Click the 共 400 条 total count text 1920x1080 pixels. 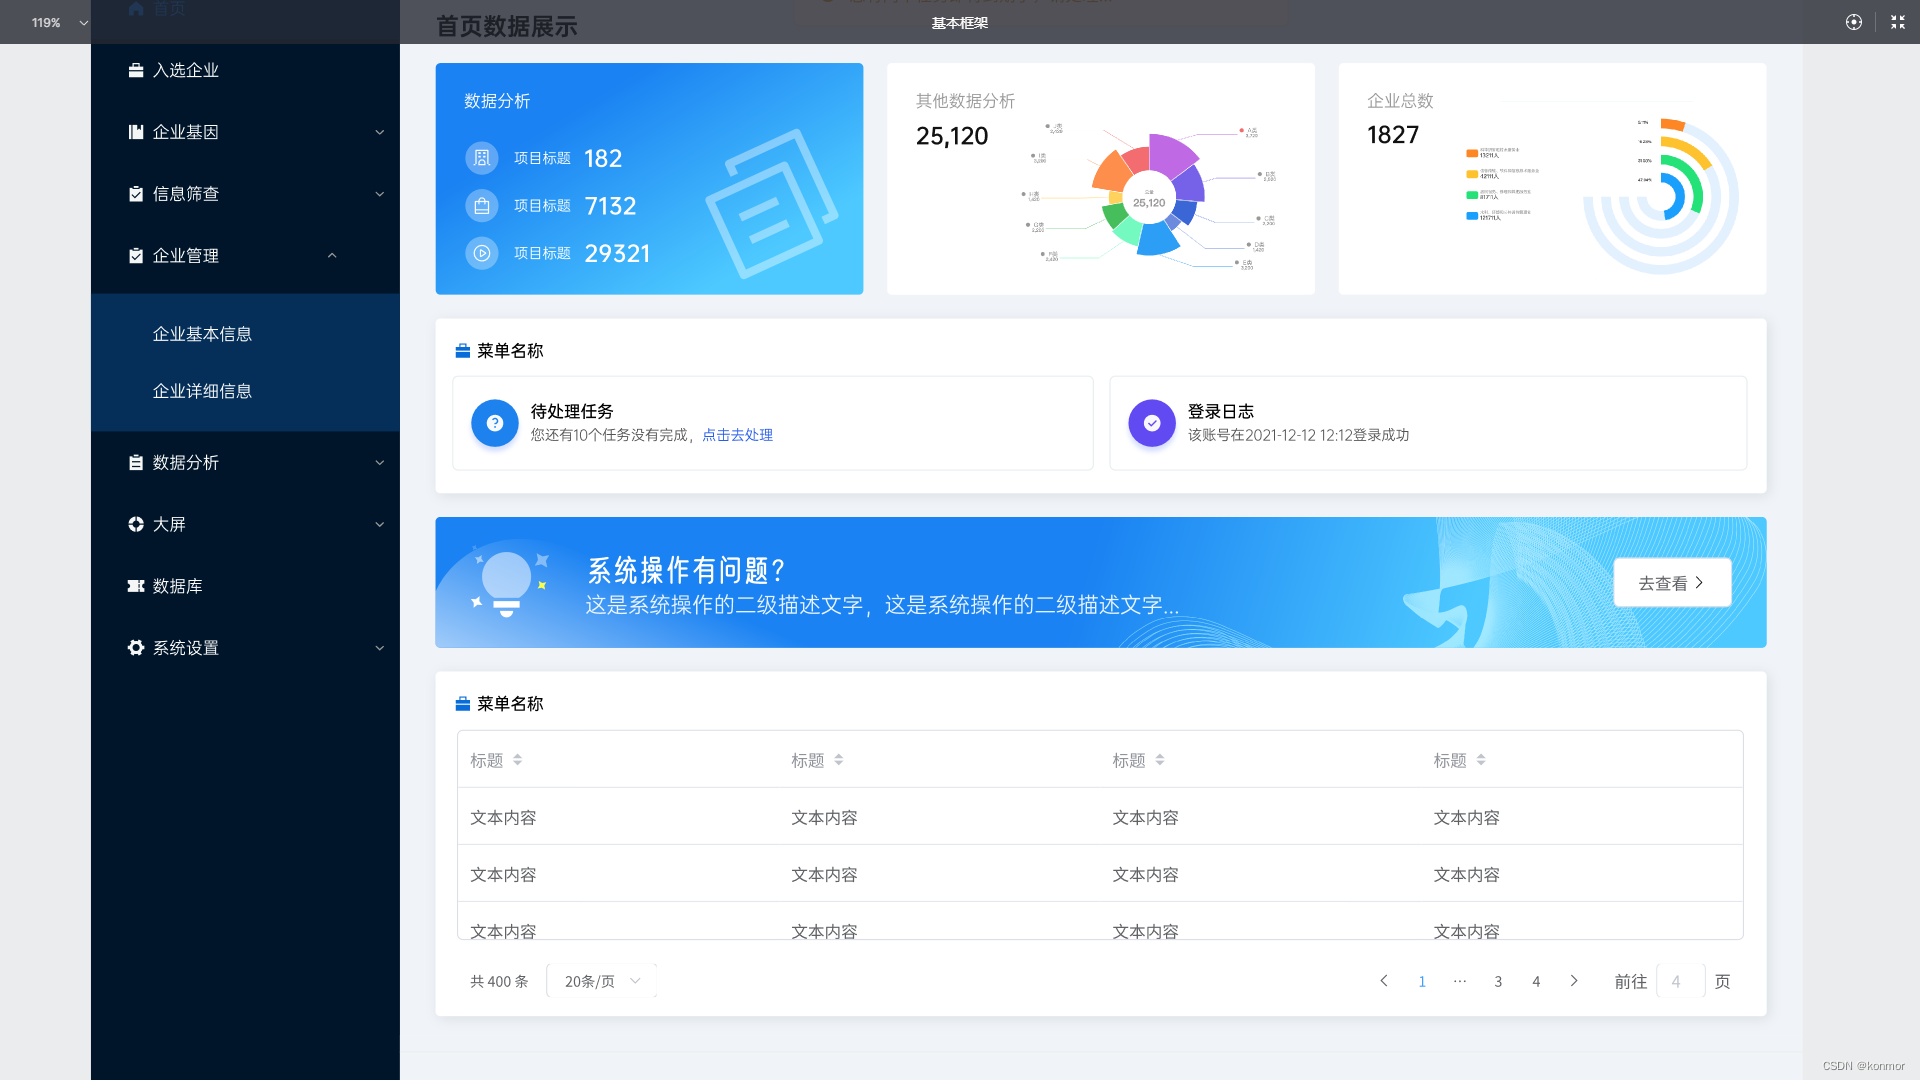(x=499, y=981)
